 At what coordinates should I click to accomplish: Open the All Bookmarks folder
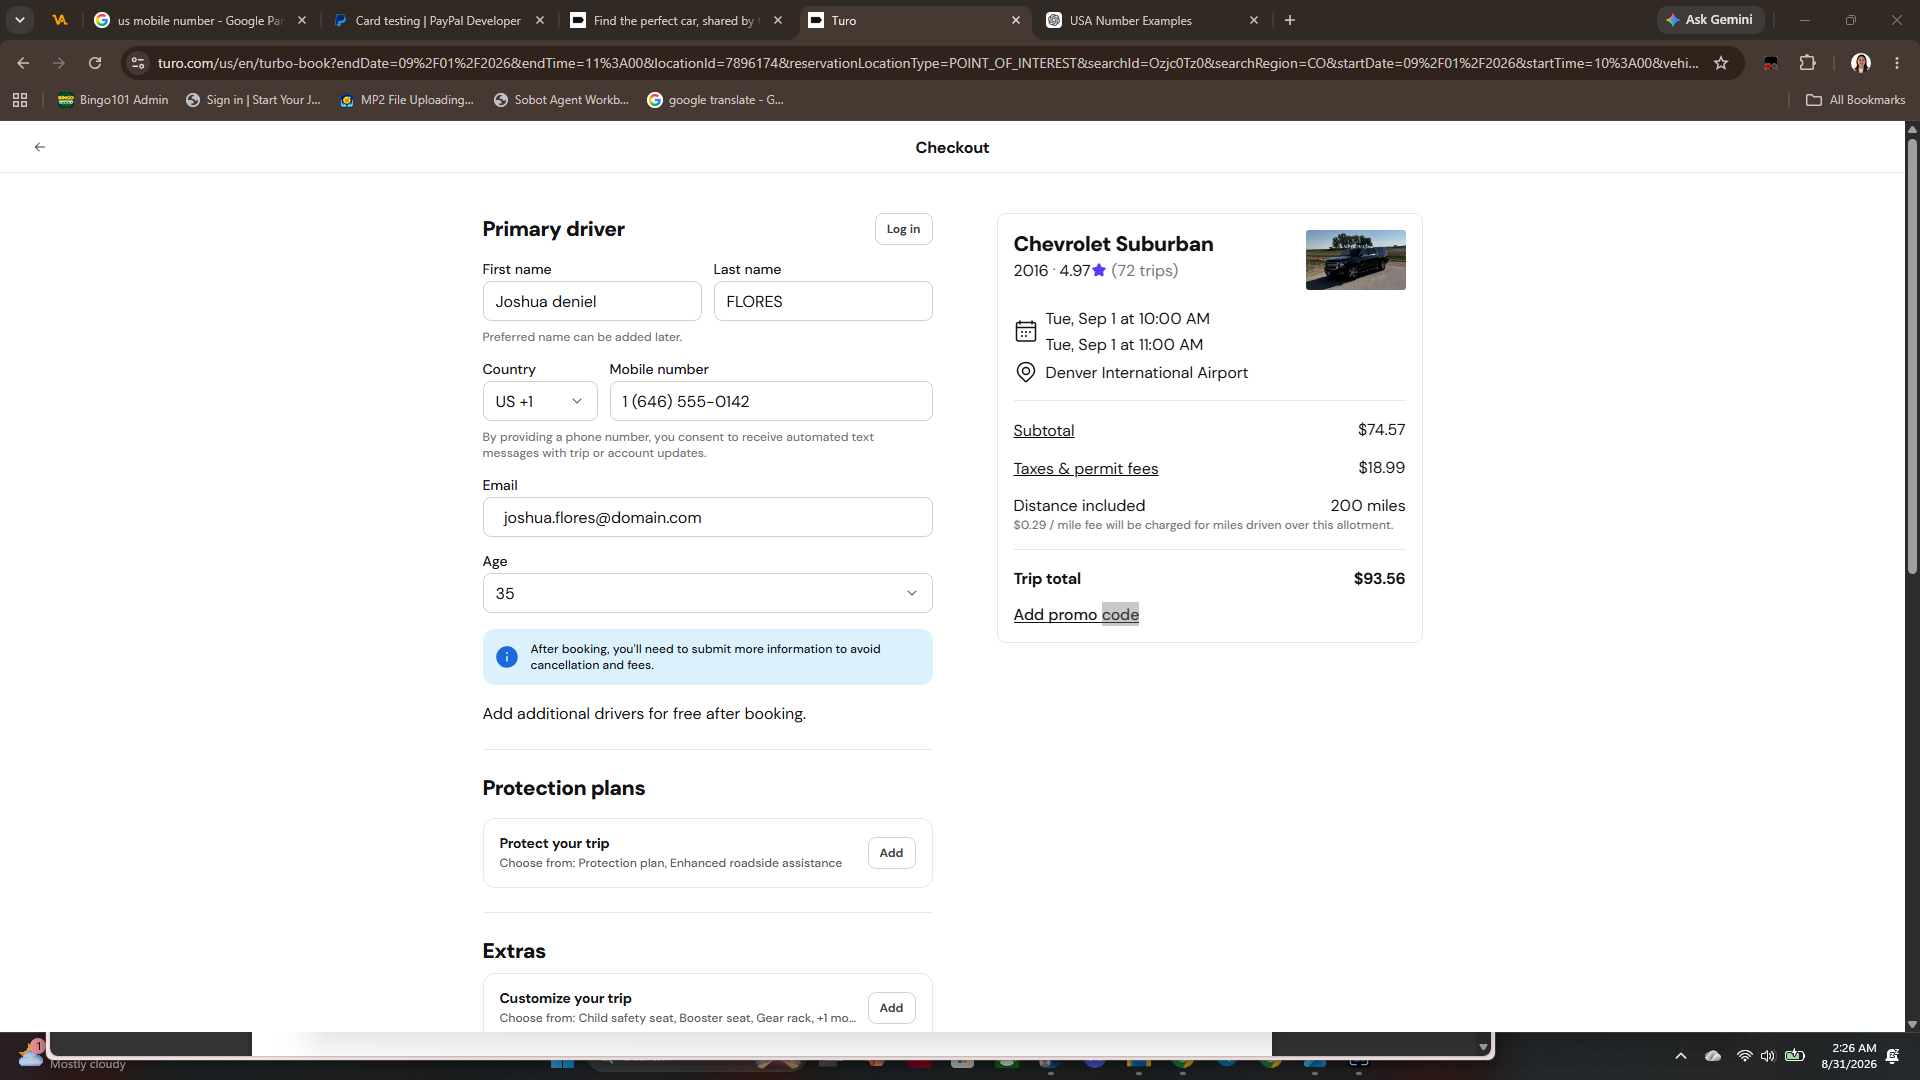pos(1855,100)
